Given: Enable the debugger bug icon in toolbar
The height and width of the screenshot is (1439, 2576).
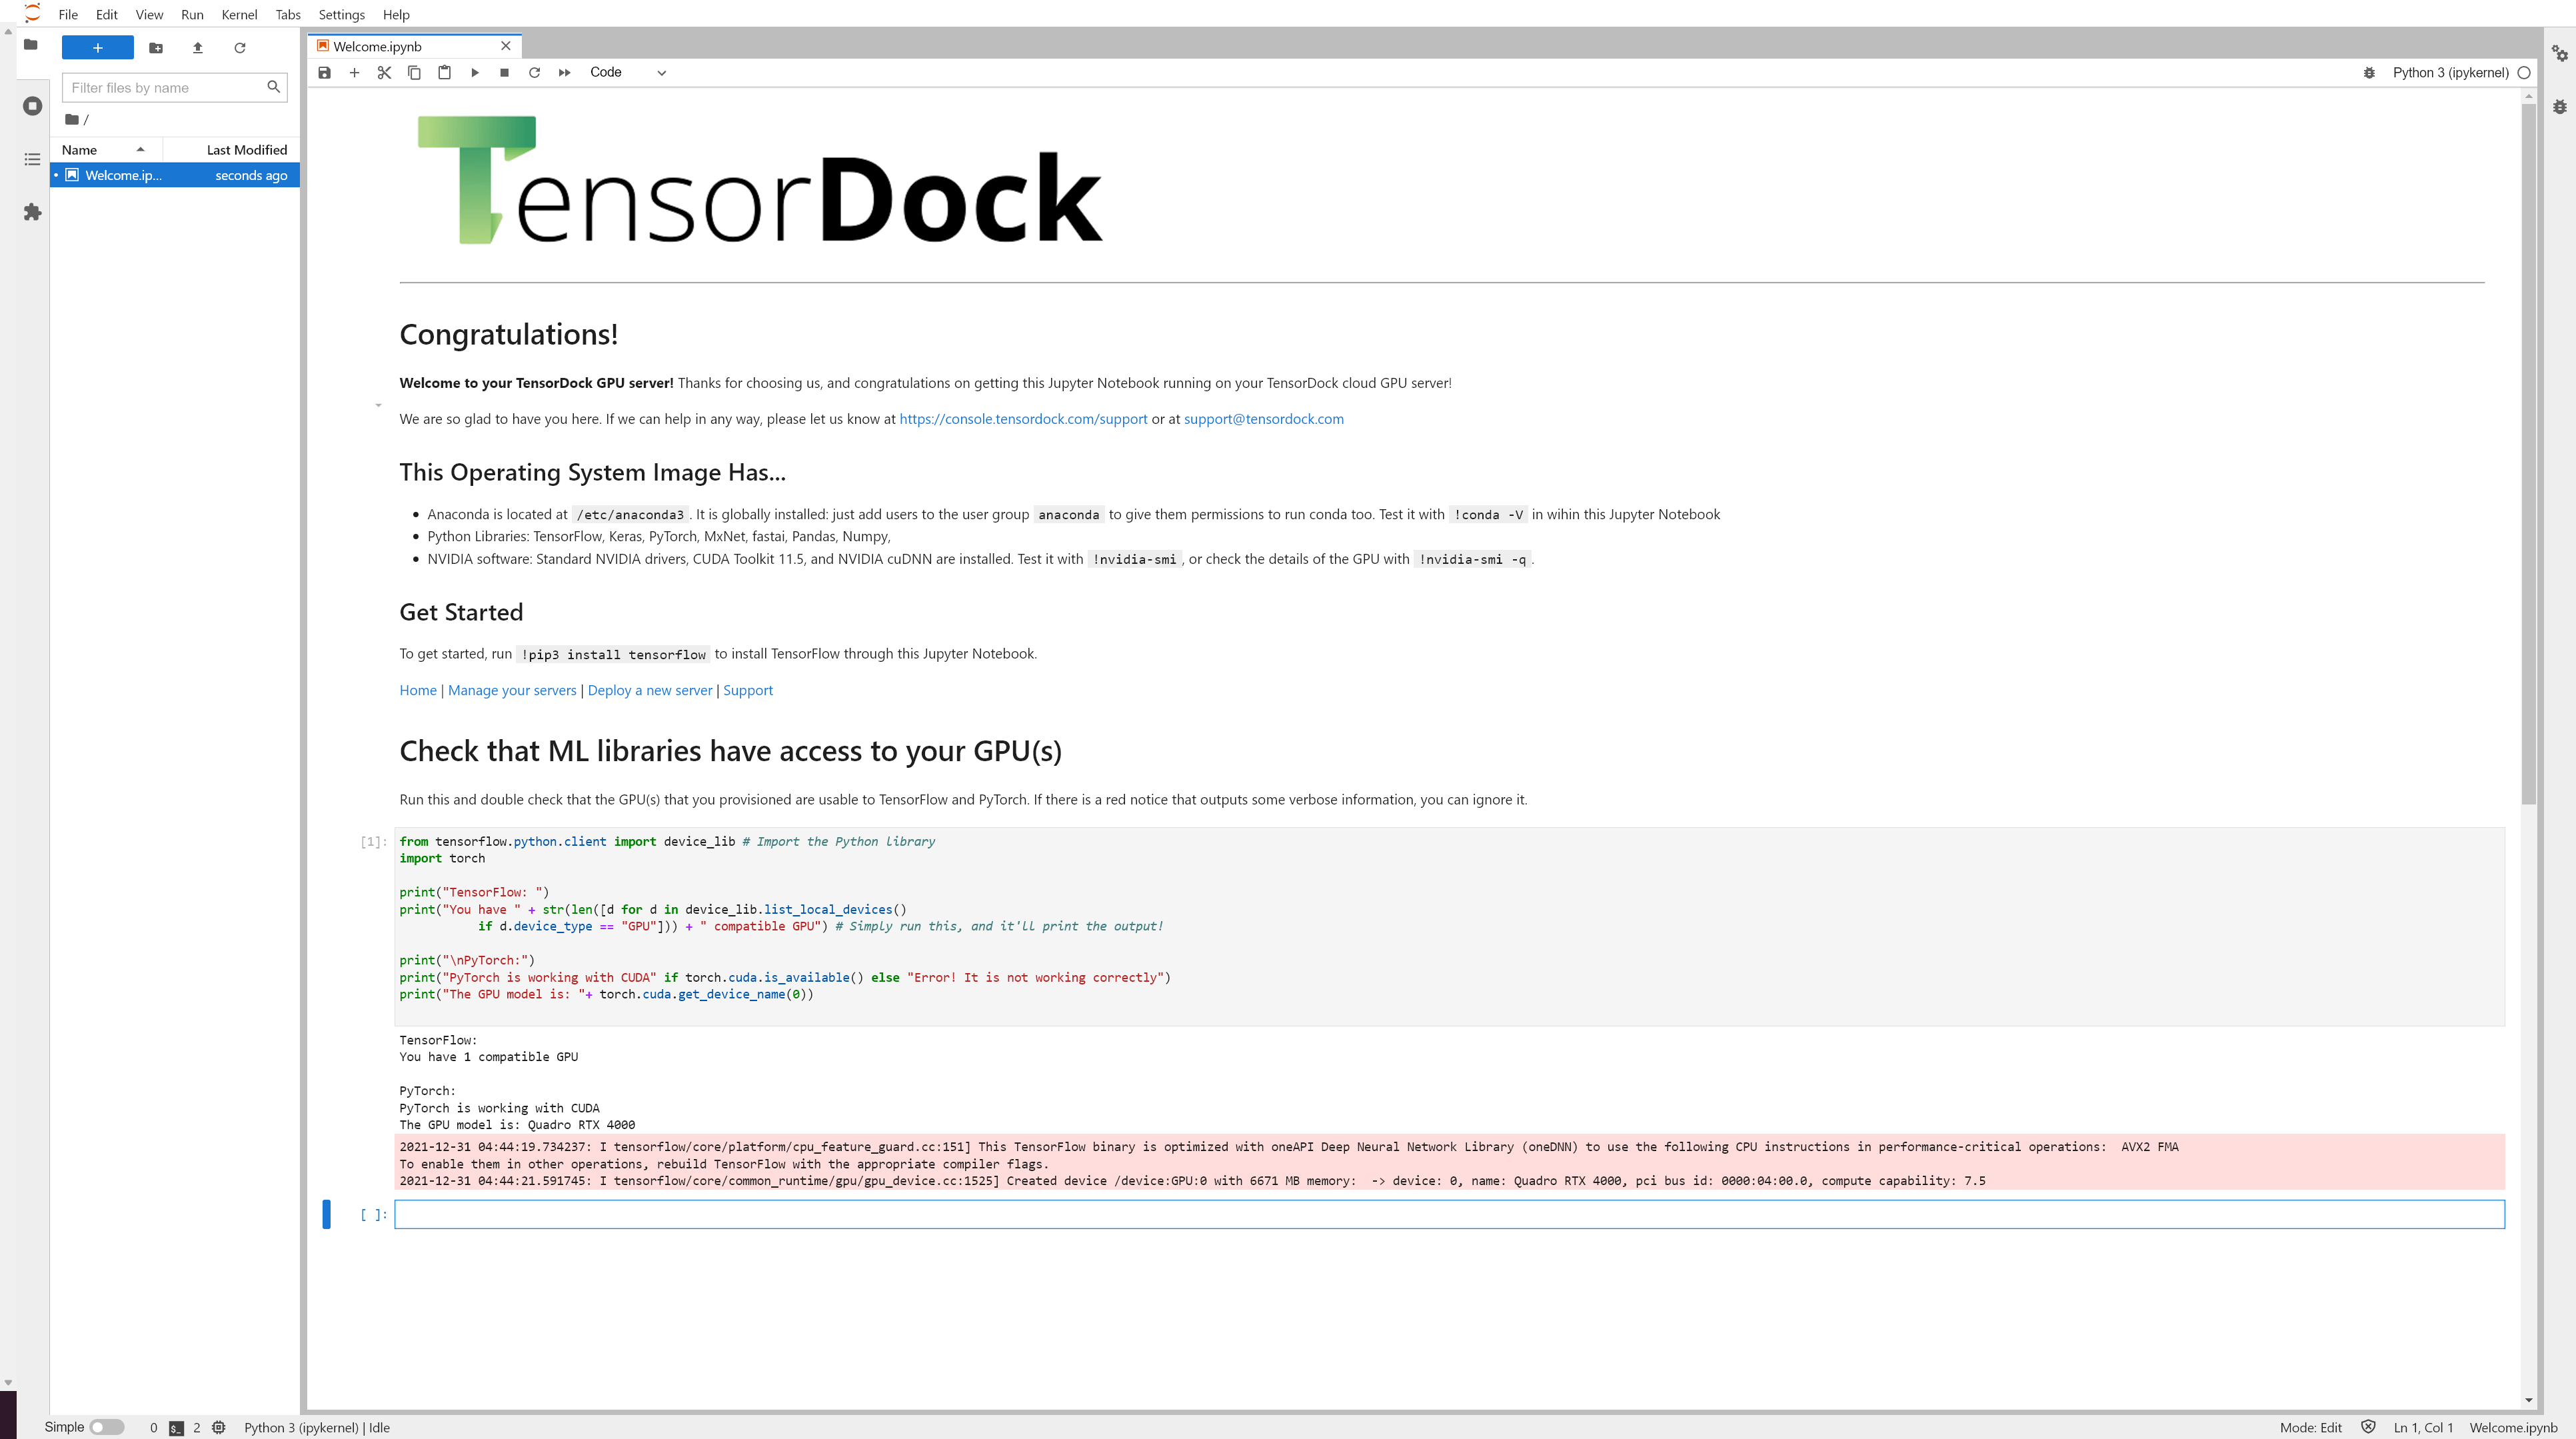Looking at the screenshot, I should [2369, 72].
